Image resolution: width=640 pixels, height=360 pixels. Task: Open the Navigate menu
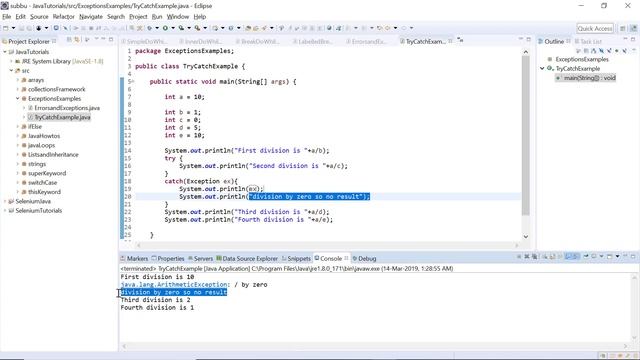(91, 17)
